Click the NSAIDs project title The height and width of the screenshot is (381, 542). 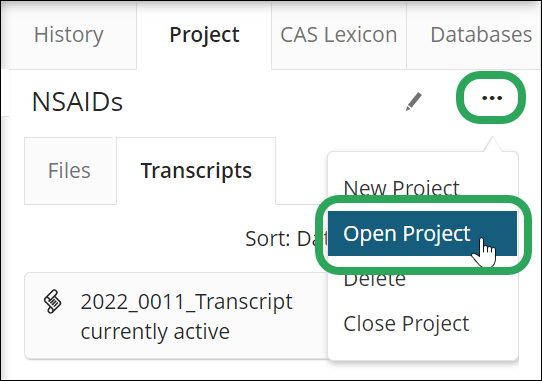(x=77, y=102)
